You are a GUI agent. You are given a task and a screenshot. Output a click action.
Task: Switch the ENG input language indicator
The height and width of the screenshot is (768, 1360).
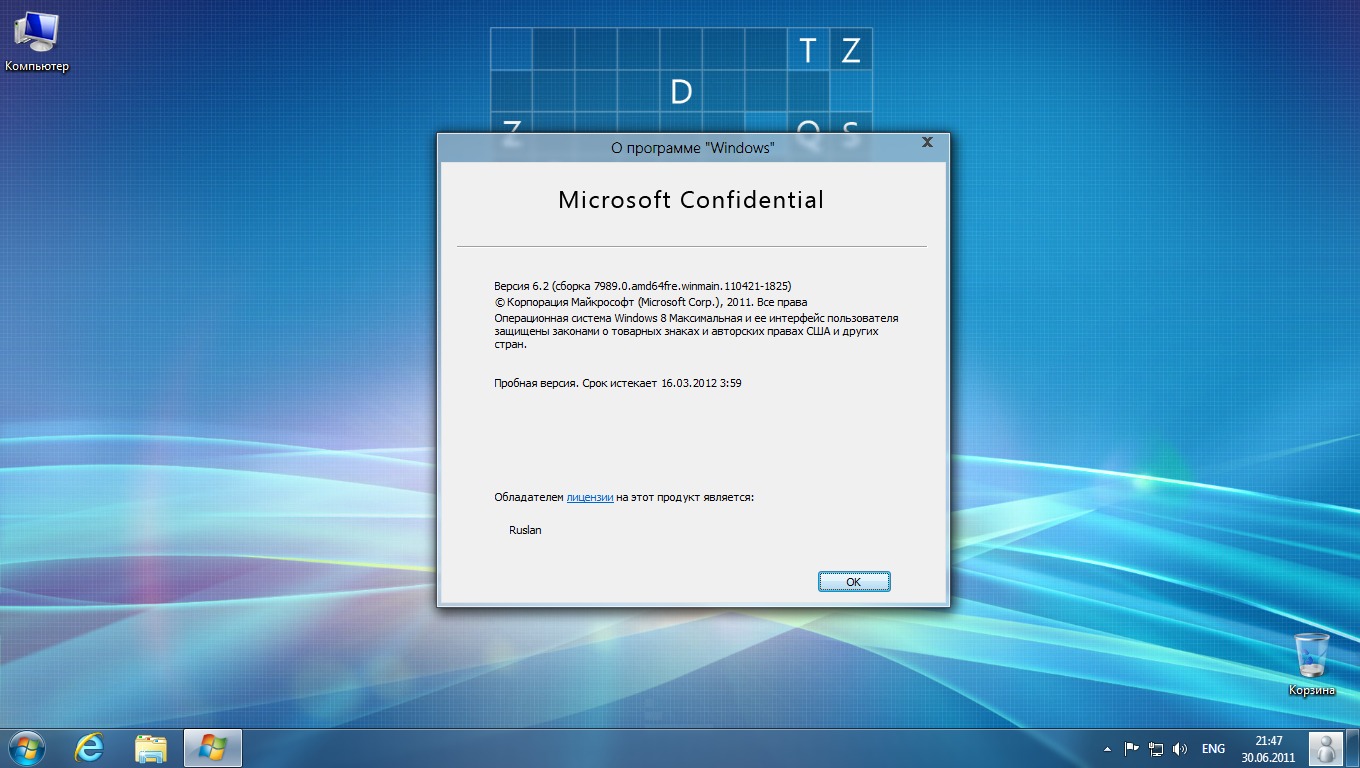pos(1213,748)
